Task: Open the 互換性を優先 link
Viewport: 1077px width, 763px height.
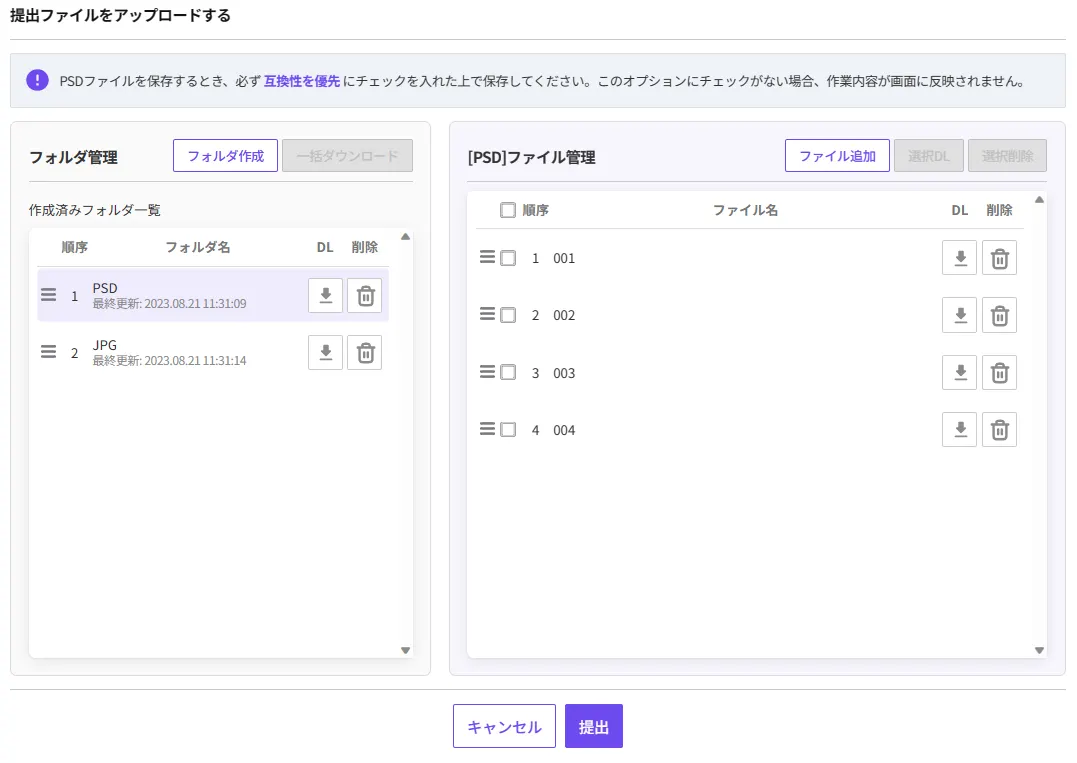Action: point(302,81)
